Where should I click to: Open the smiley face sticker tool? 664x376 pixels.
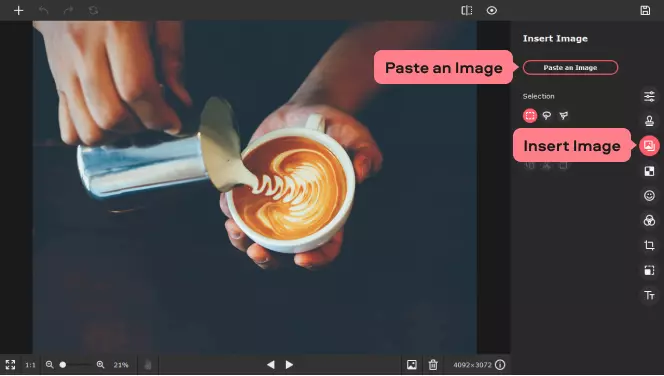click(649, 196)
